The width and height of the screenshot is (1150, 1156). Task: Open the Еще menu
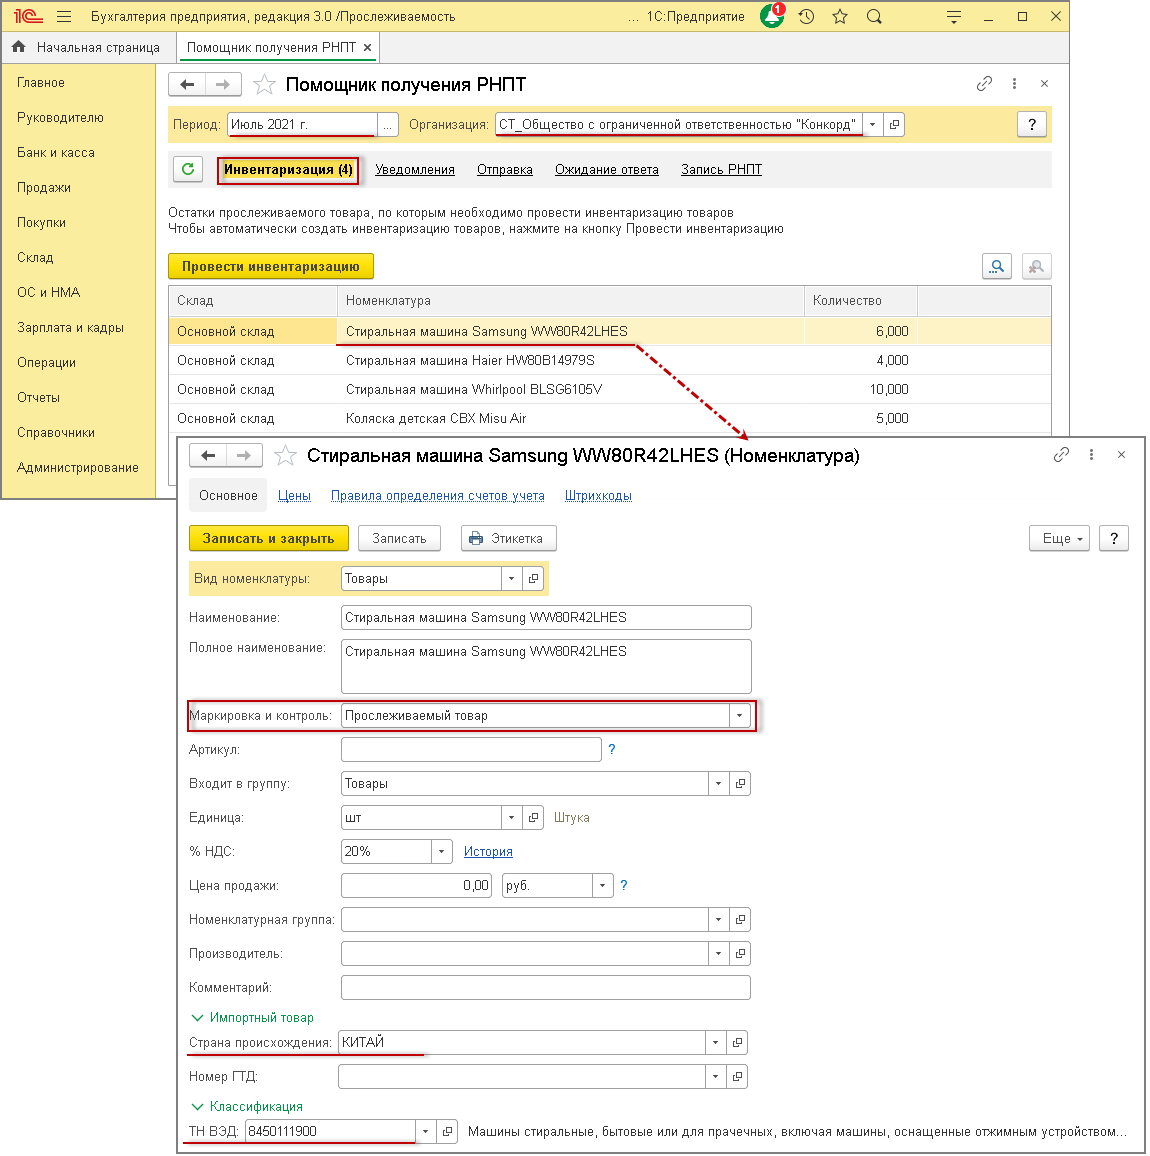(x=1059, y=538)
